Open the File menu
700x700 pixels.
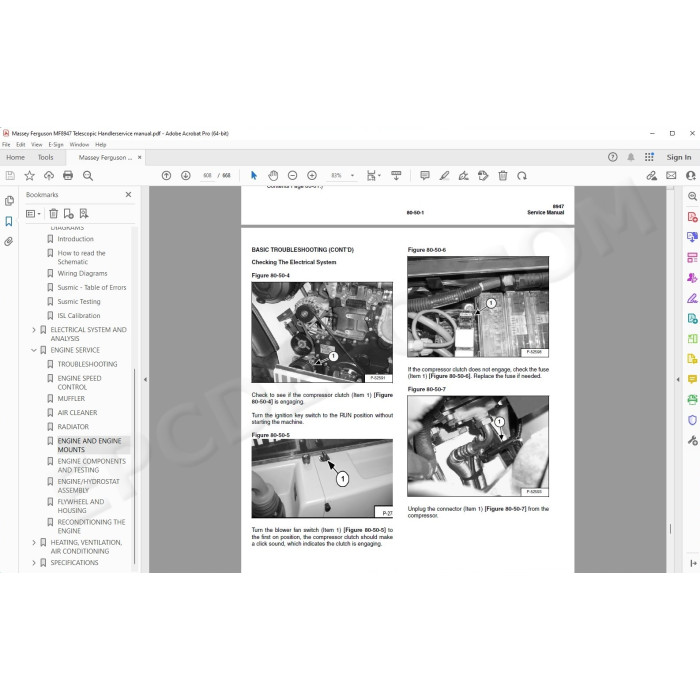pyautogui.click(x=6, y=145)
